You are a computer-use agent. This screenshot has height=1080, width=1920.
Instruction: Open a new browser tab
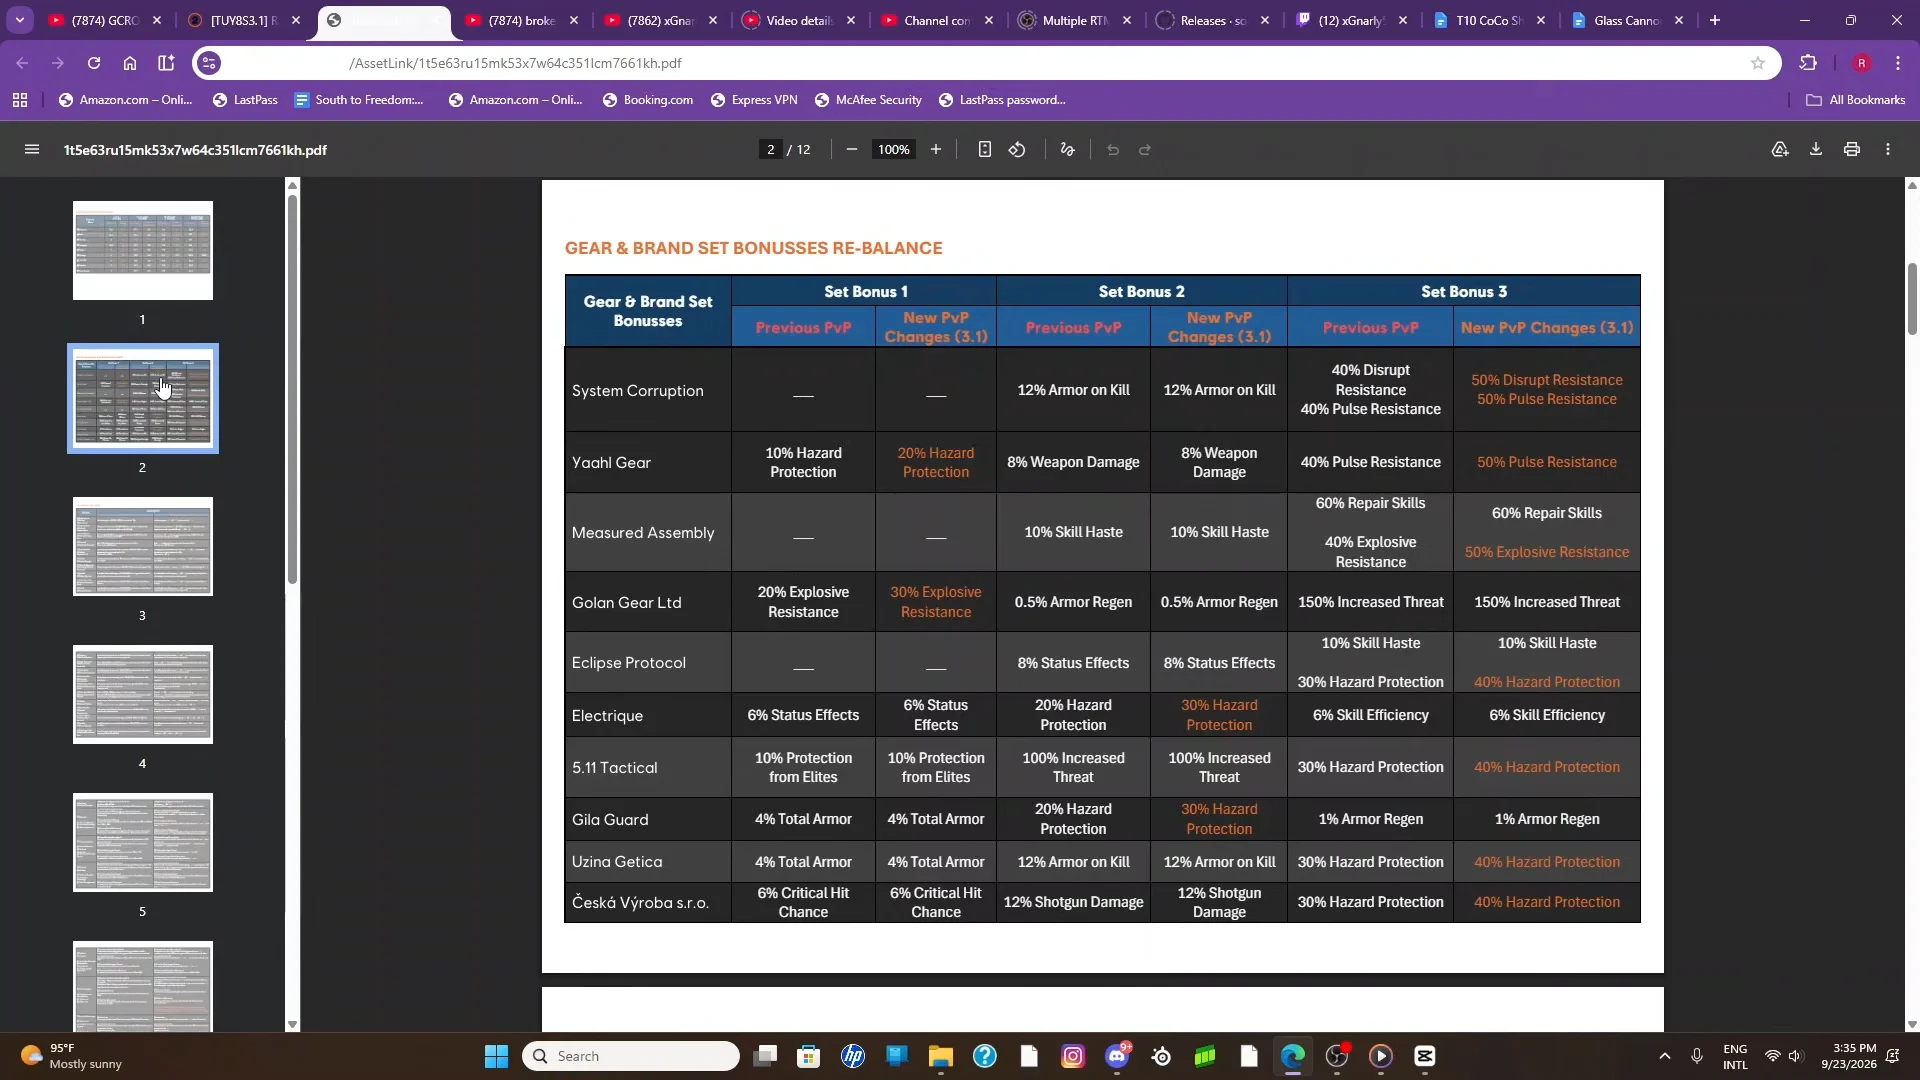[x=1715, y=20]
